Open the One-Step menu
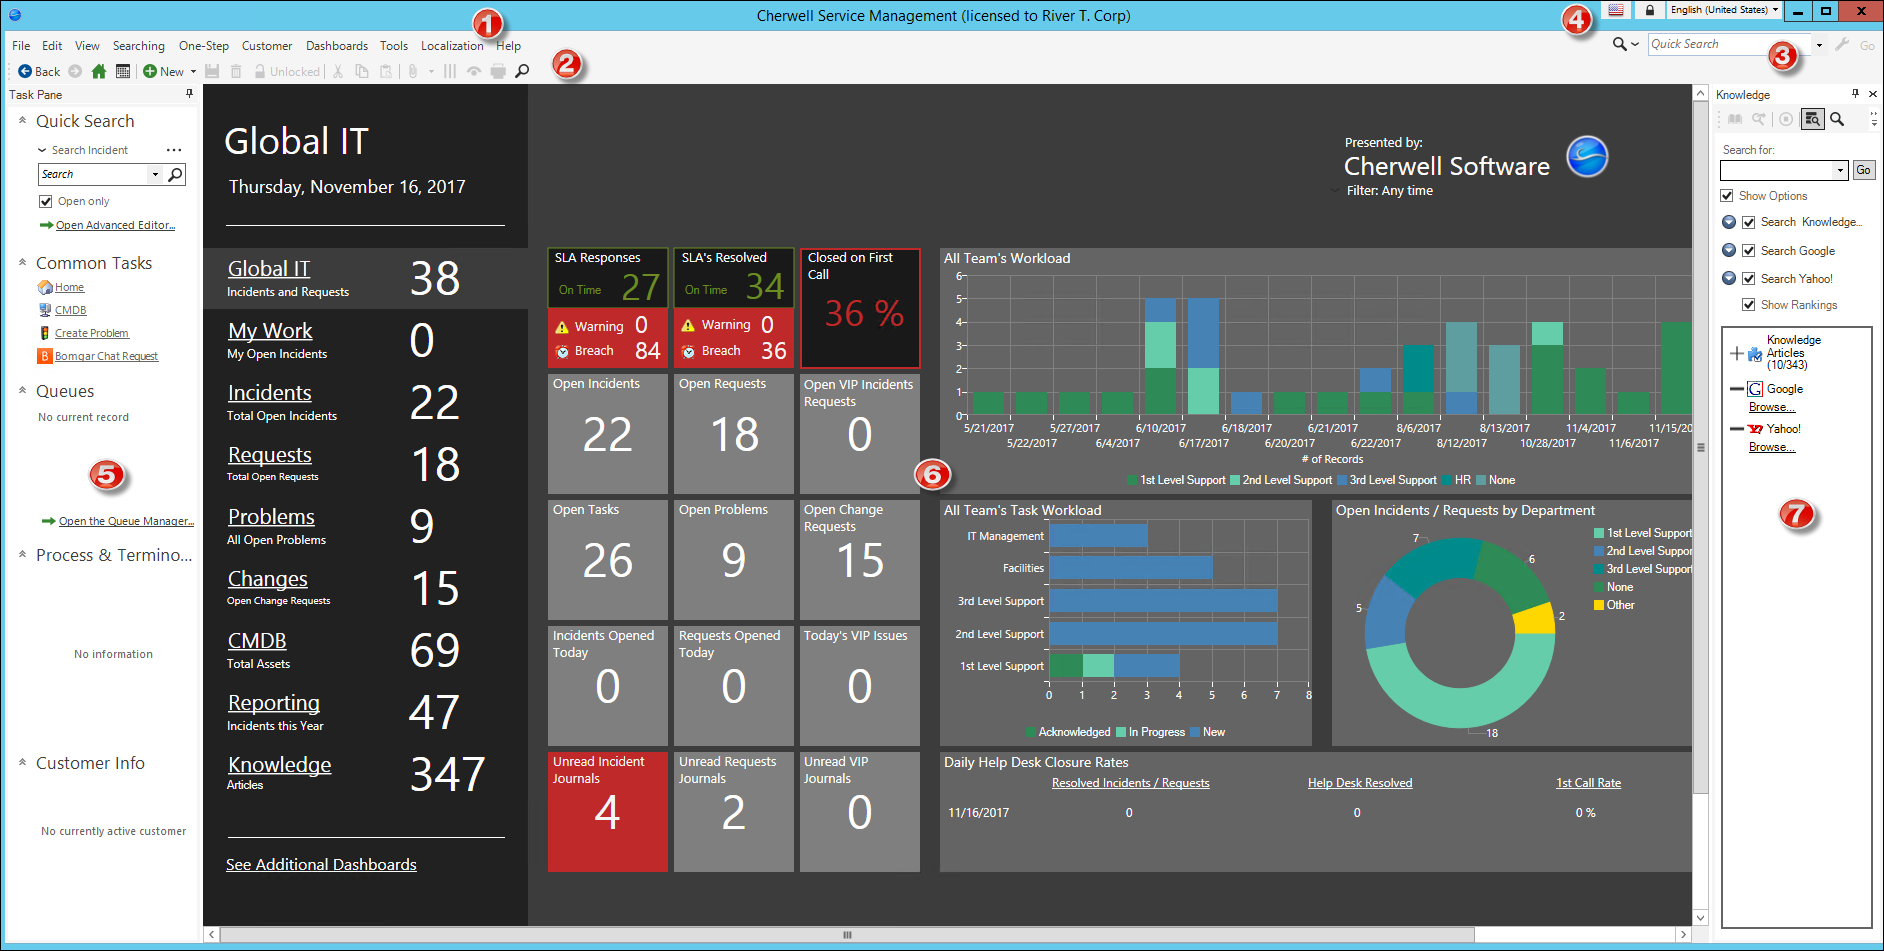This screenshot has height=951, width=1884. point(204,46)
